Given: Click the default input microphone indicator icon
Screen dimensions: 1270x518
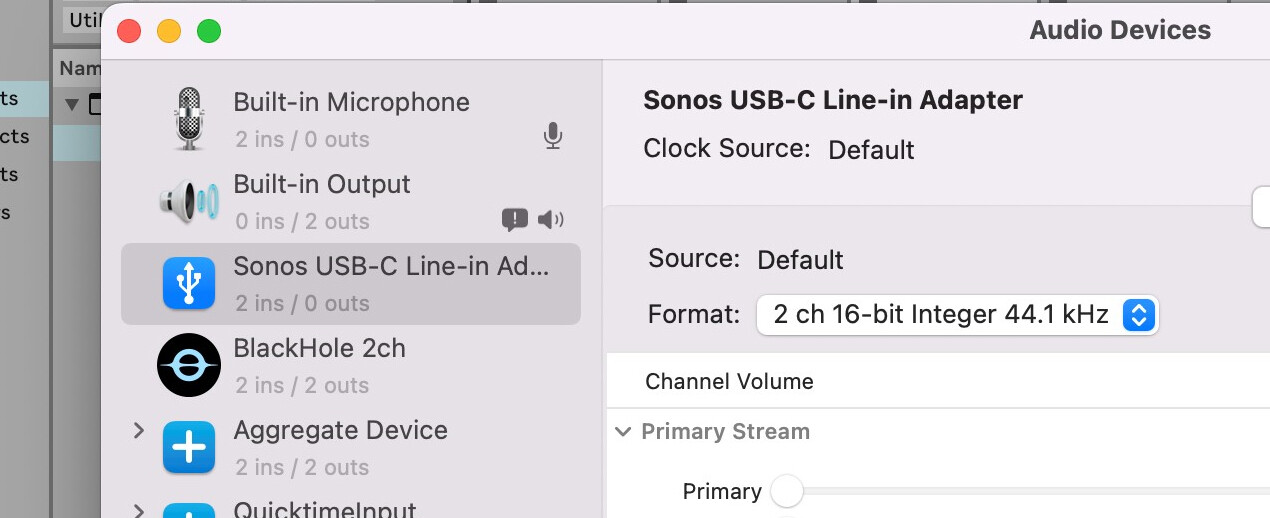Looking at the screenshot, I should pos(552,136).
